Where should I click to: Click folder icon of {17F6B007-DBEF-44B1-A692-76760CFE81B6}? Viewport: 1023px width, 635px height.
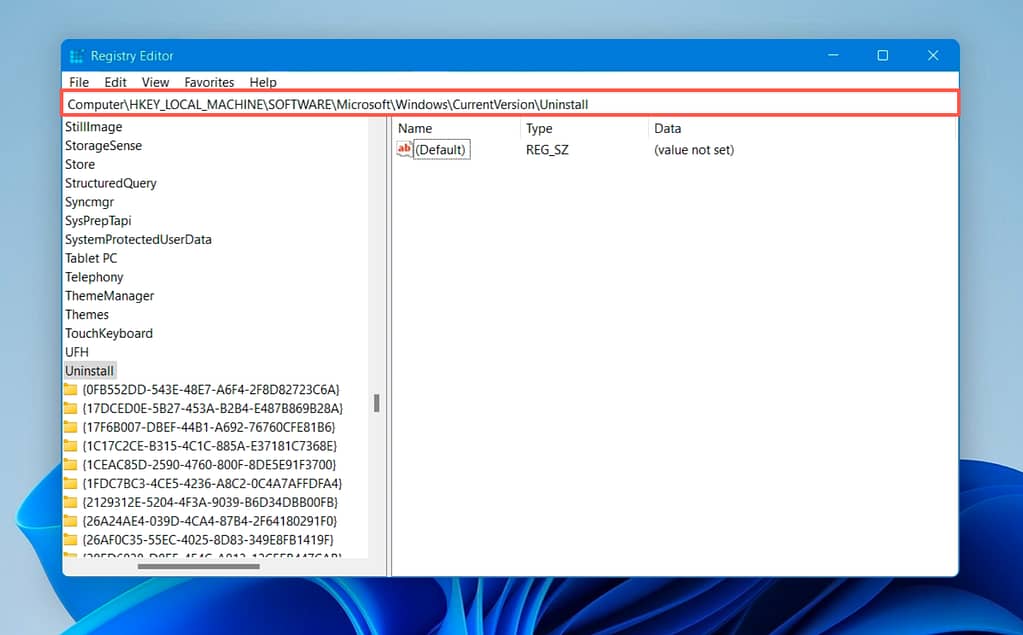pyautogui.click(x=70, y=427)
